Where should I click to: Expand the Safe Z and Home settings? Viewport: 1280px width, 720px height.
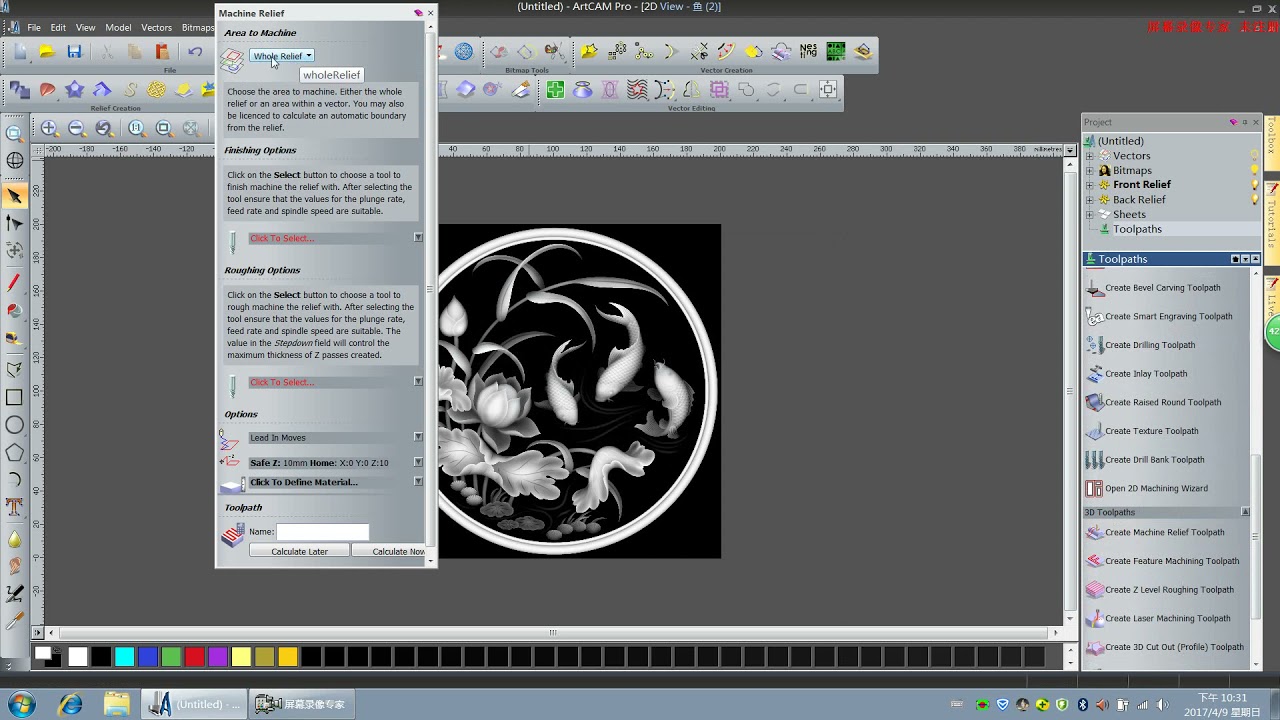coord(418,463)
